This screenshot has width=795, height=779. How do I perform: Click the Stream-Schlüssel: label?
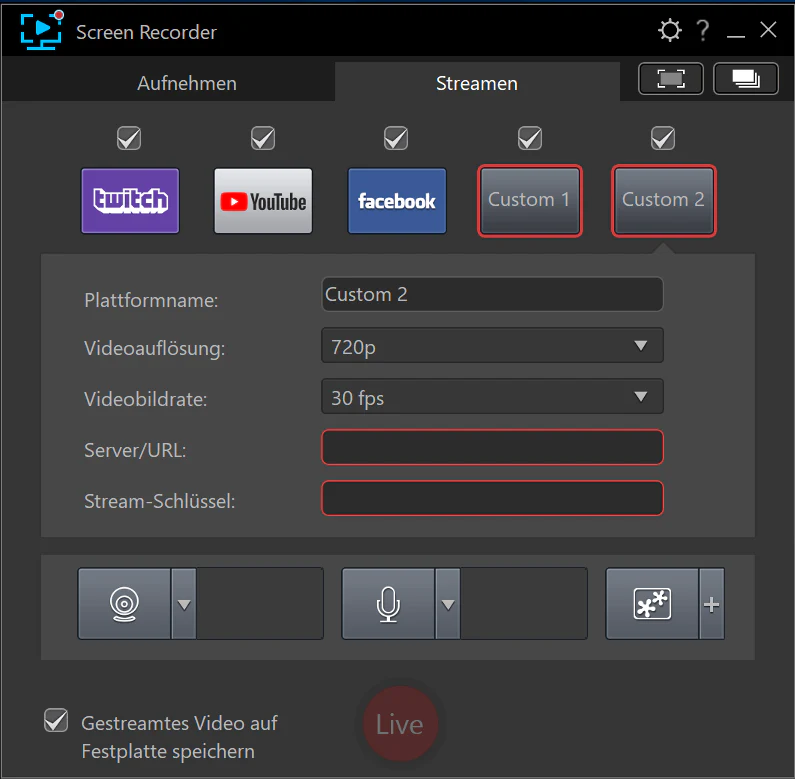tap(160, 501)
